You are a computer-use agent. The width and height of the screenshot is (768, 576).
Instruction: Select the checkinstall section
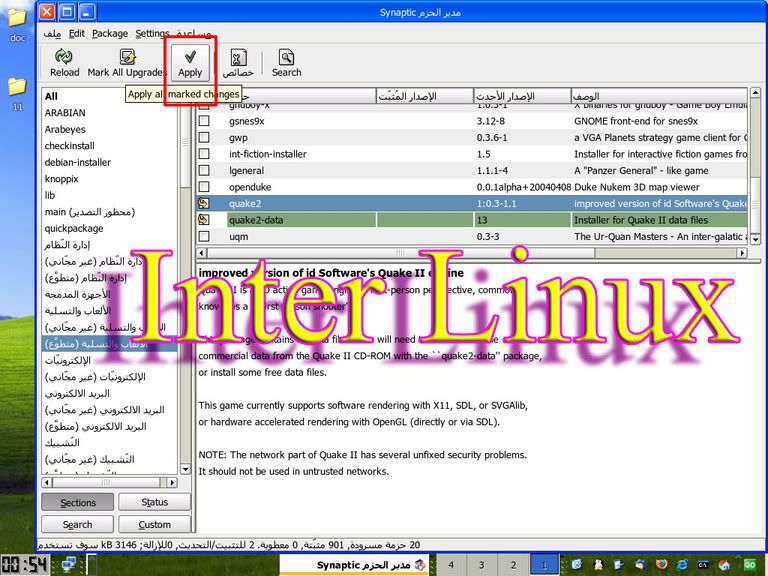click(110, 145)
